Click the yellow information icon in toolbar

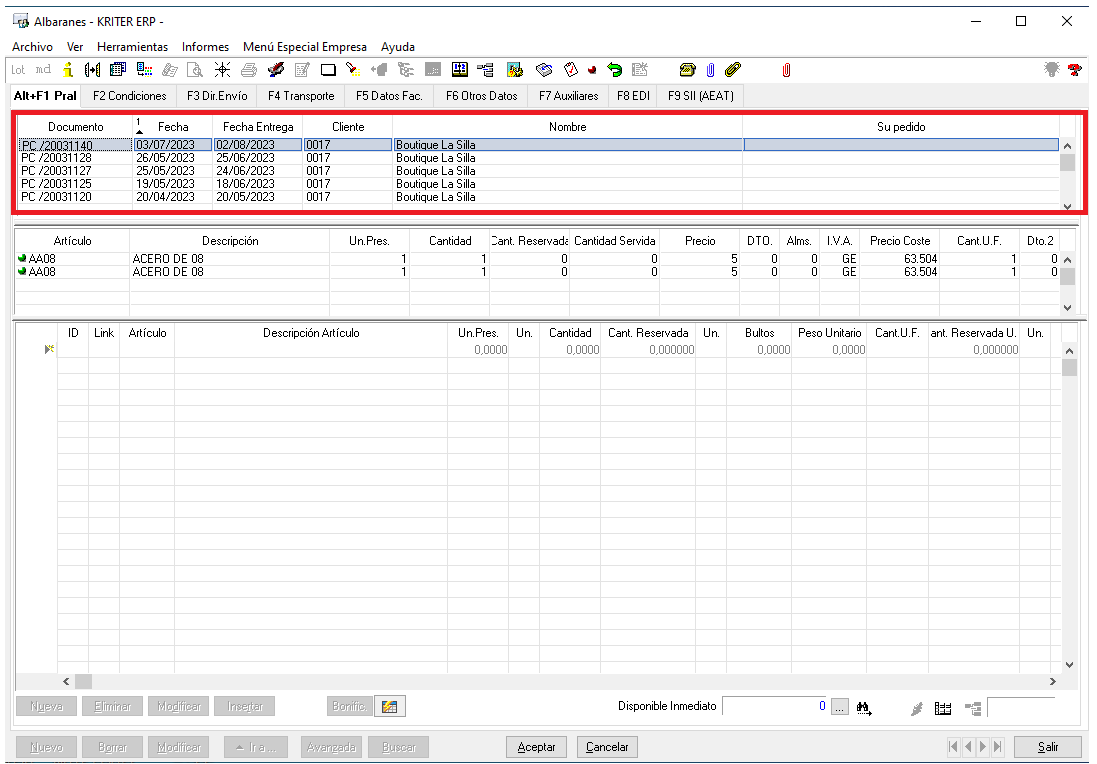click(68, 70)
